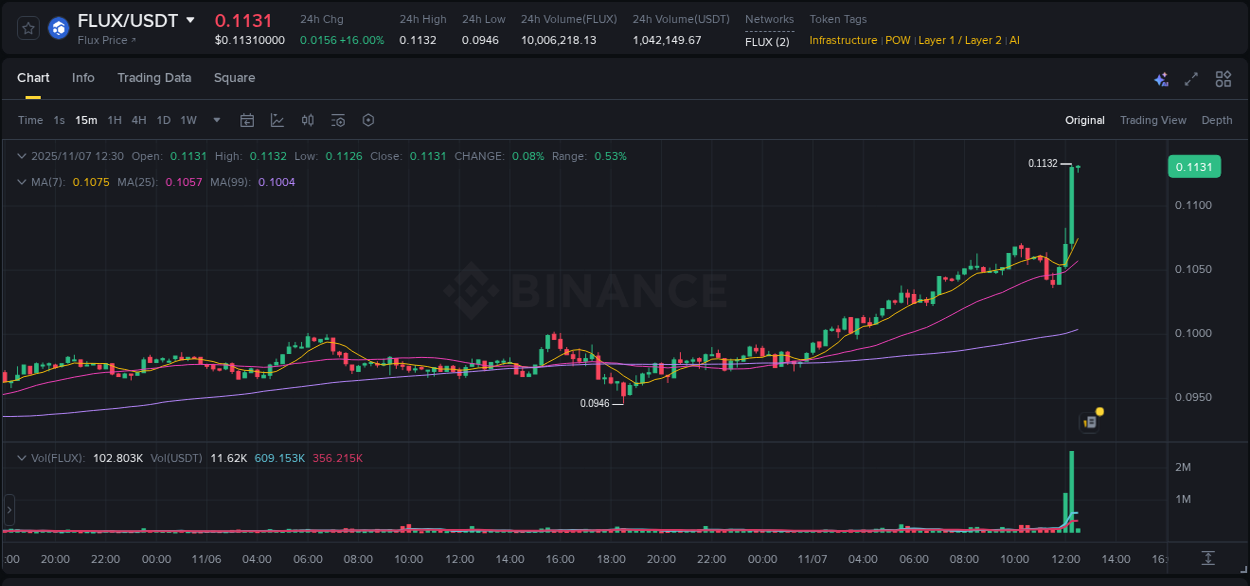The width and height of the screenshot is (1250, 586).
Task: Select the go-to-date calendar icon
Action: click(x=247, y=120)
